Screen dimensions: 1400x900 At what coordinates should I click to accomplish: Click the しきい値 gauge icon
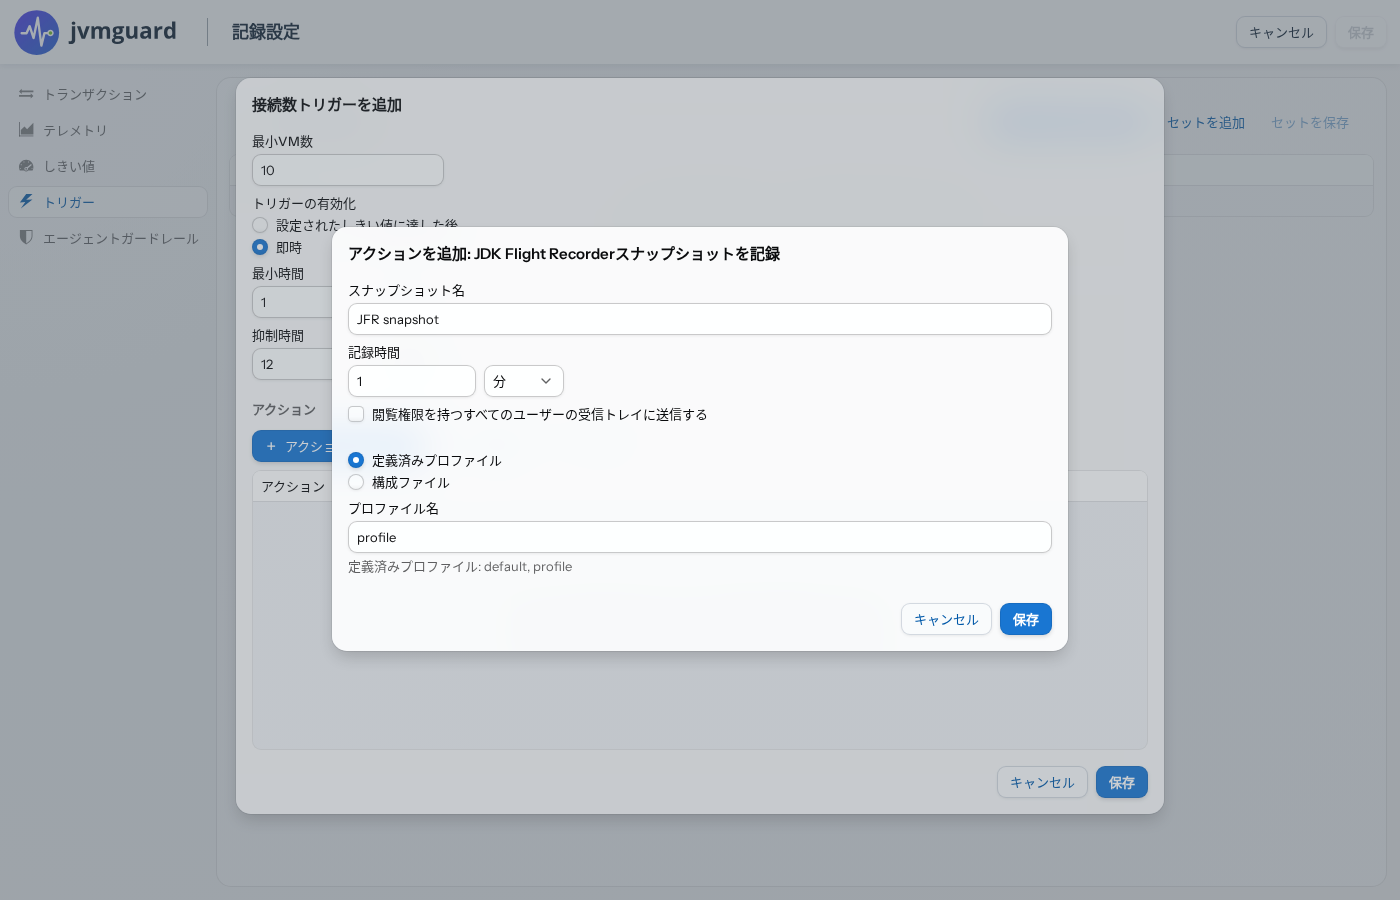[26, 166]
